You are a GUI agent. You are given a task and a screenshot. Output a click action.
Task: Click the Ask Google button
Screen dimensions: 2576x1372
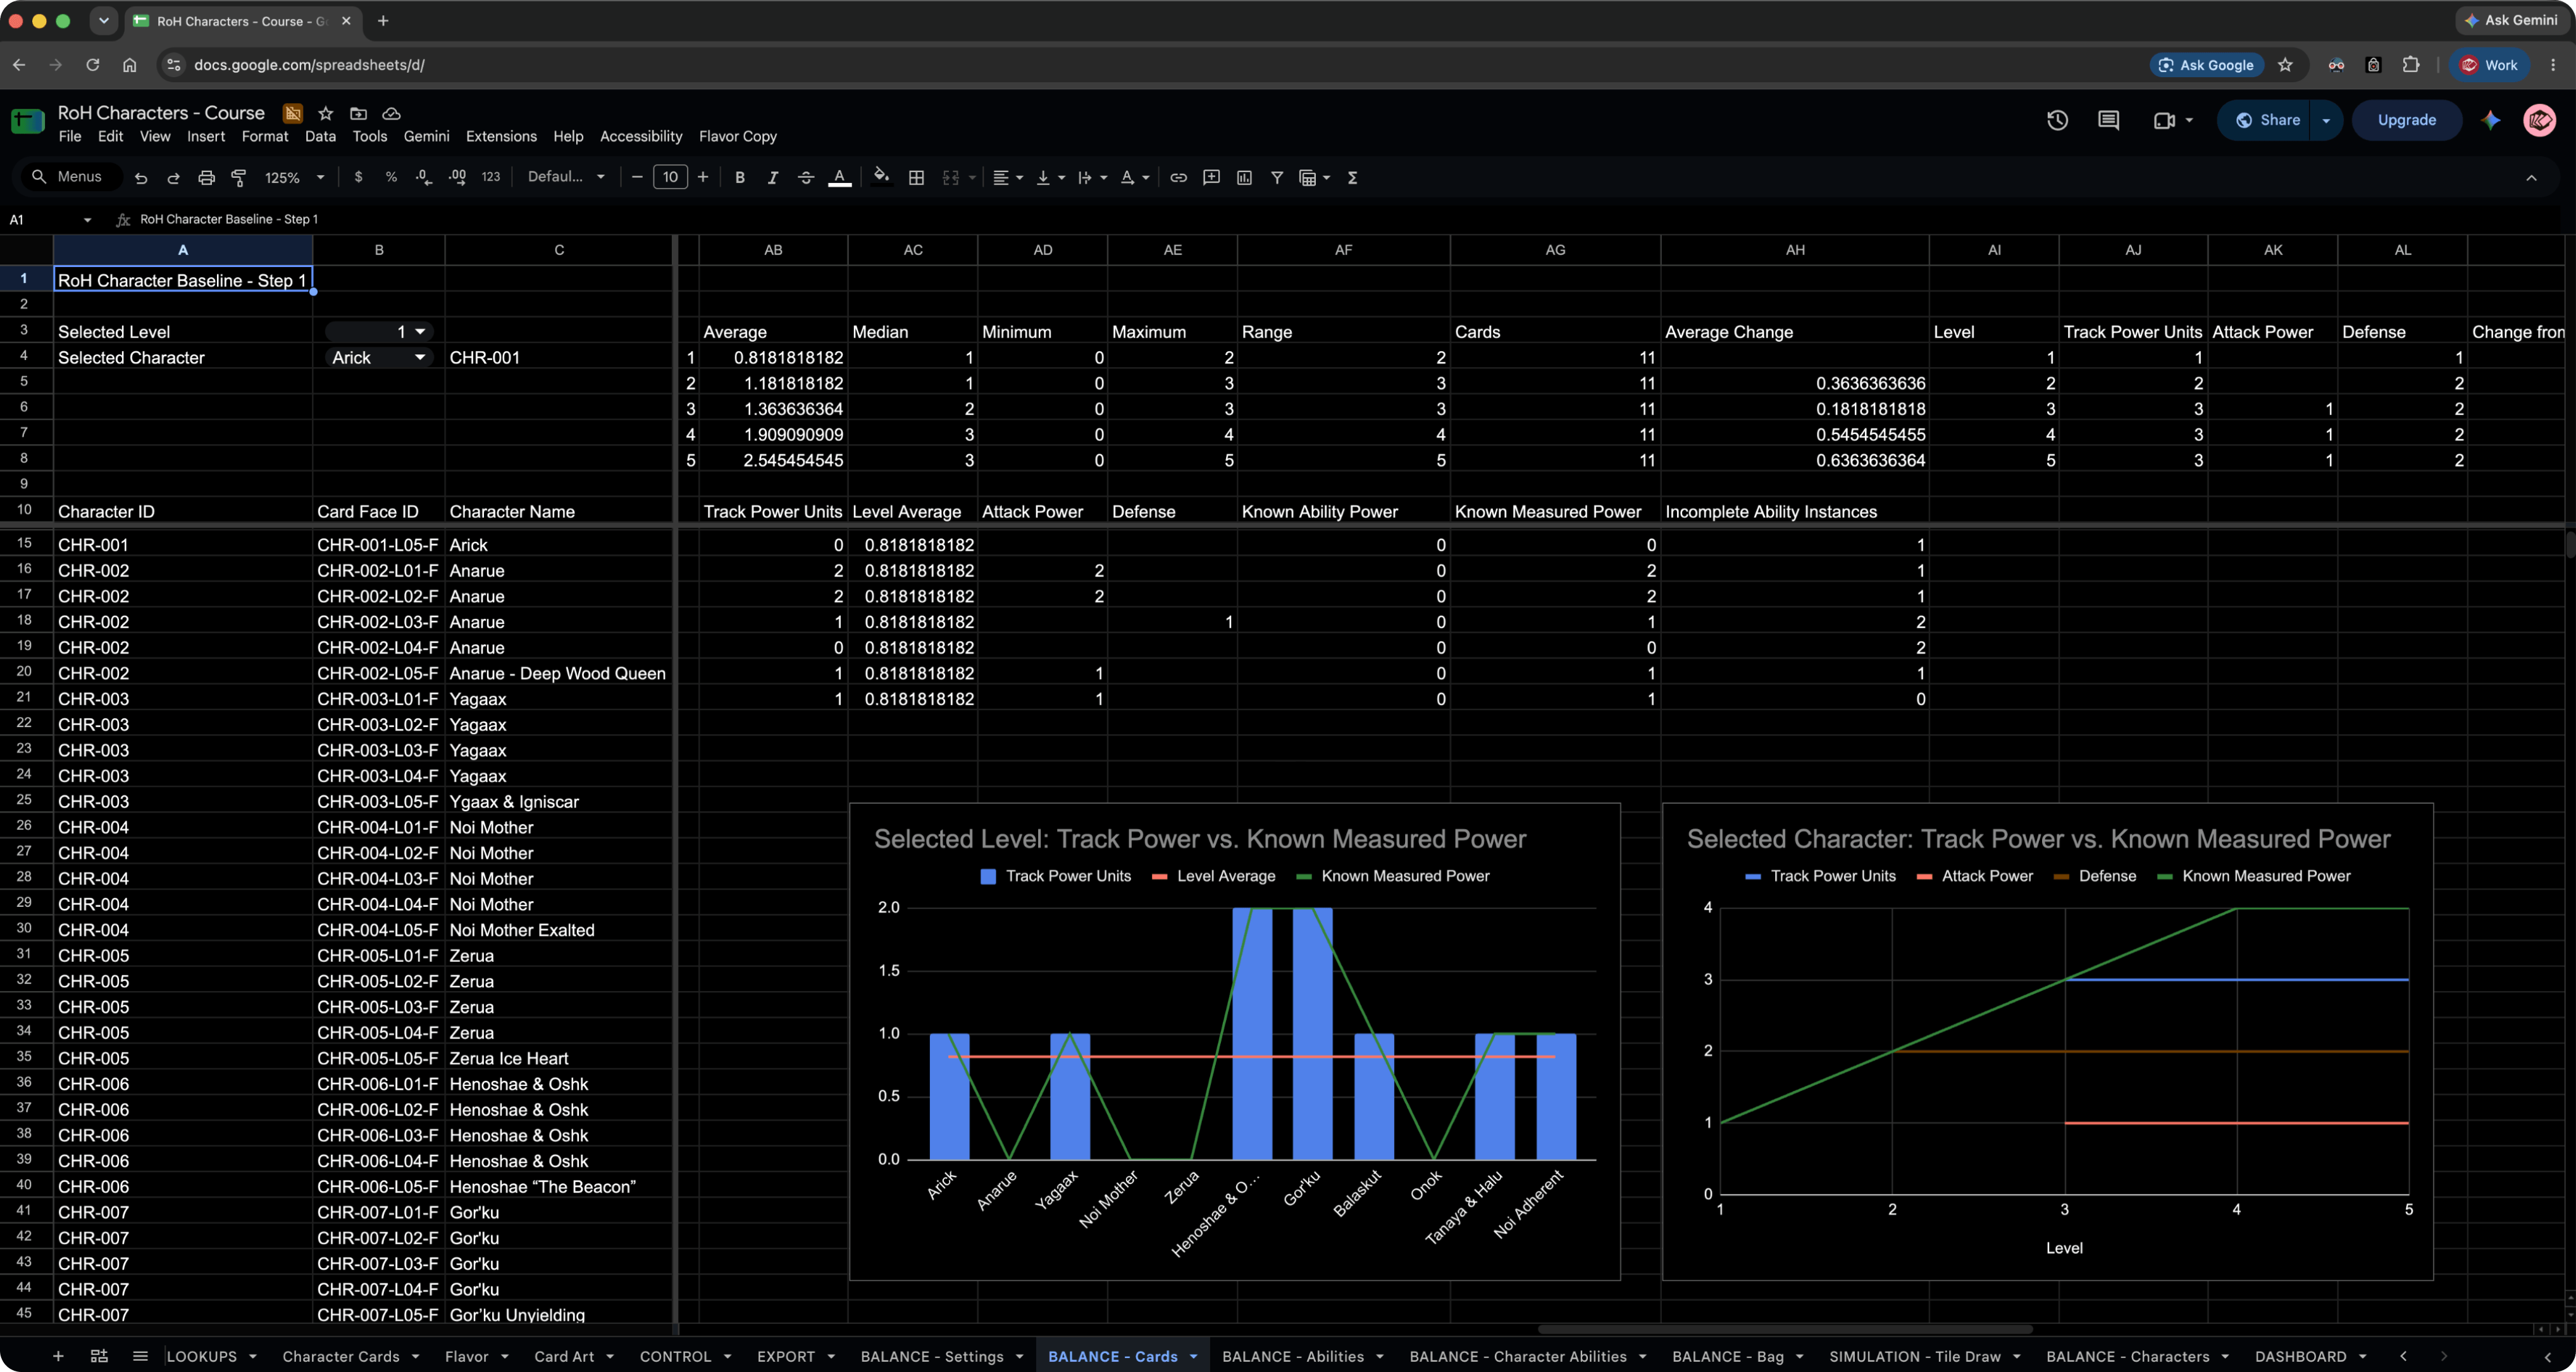click(x=2205, y=65)
